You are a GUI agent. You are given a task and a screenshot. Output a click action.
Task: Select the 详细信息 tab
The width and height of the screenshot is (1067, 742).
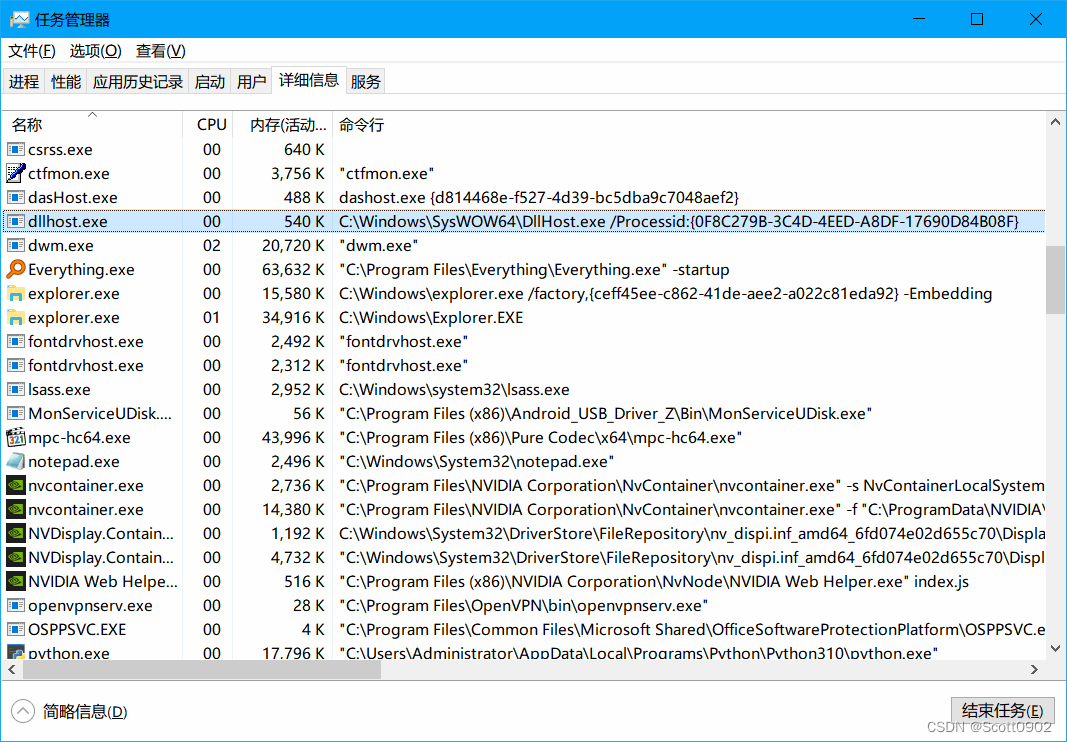309,80
